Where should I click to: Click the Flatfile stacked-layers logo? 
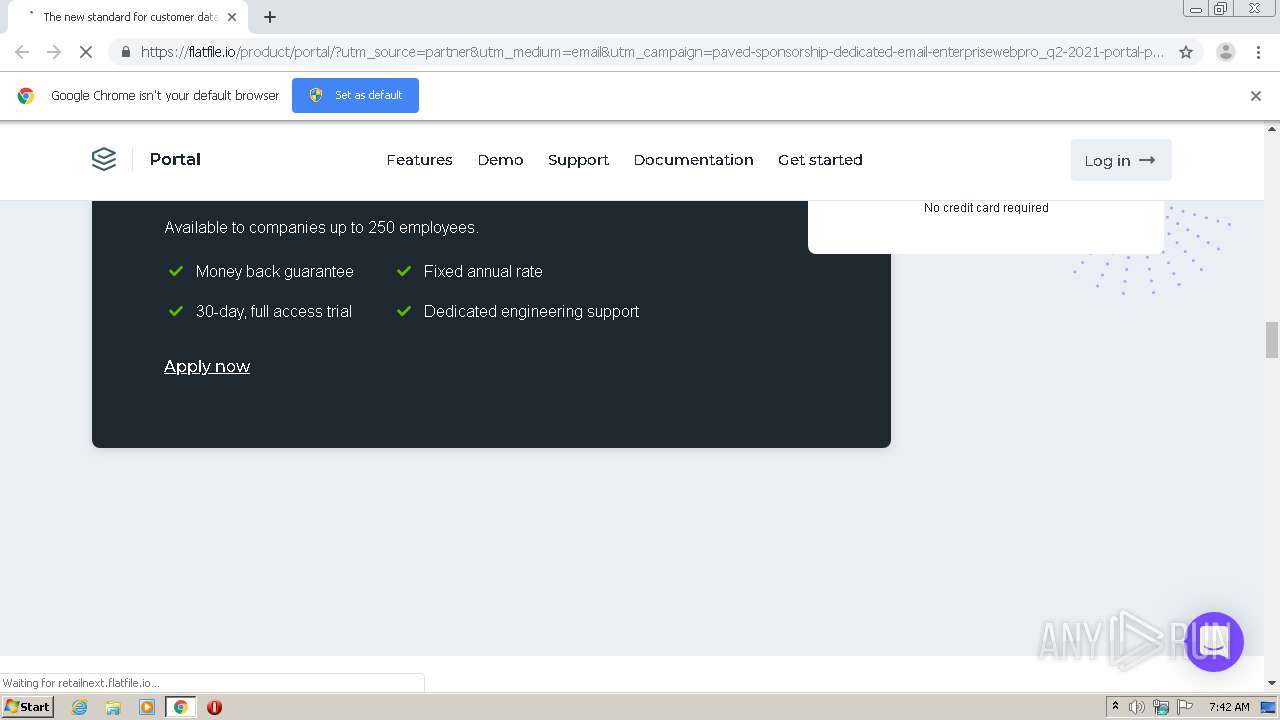pyautogui.click(x=104, y=159)
